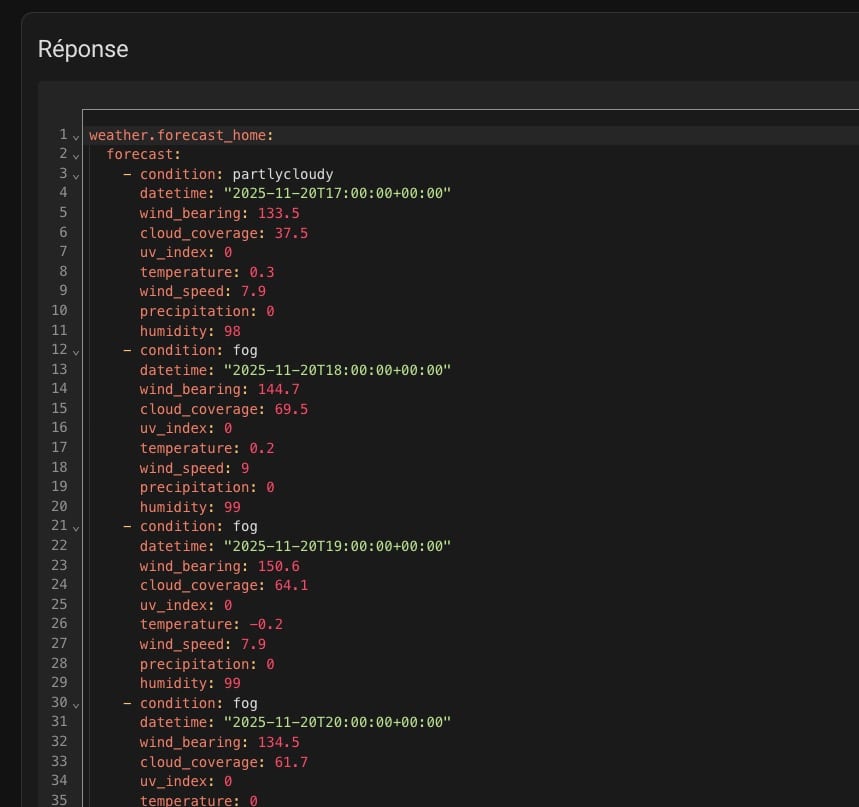
Task: Click line number 5 in the gutter
Action: [63, 212]
